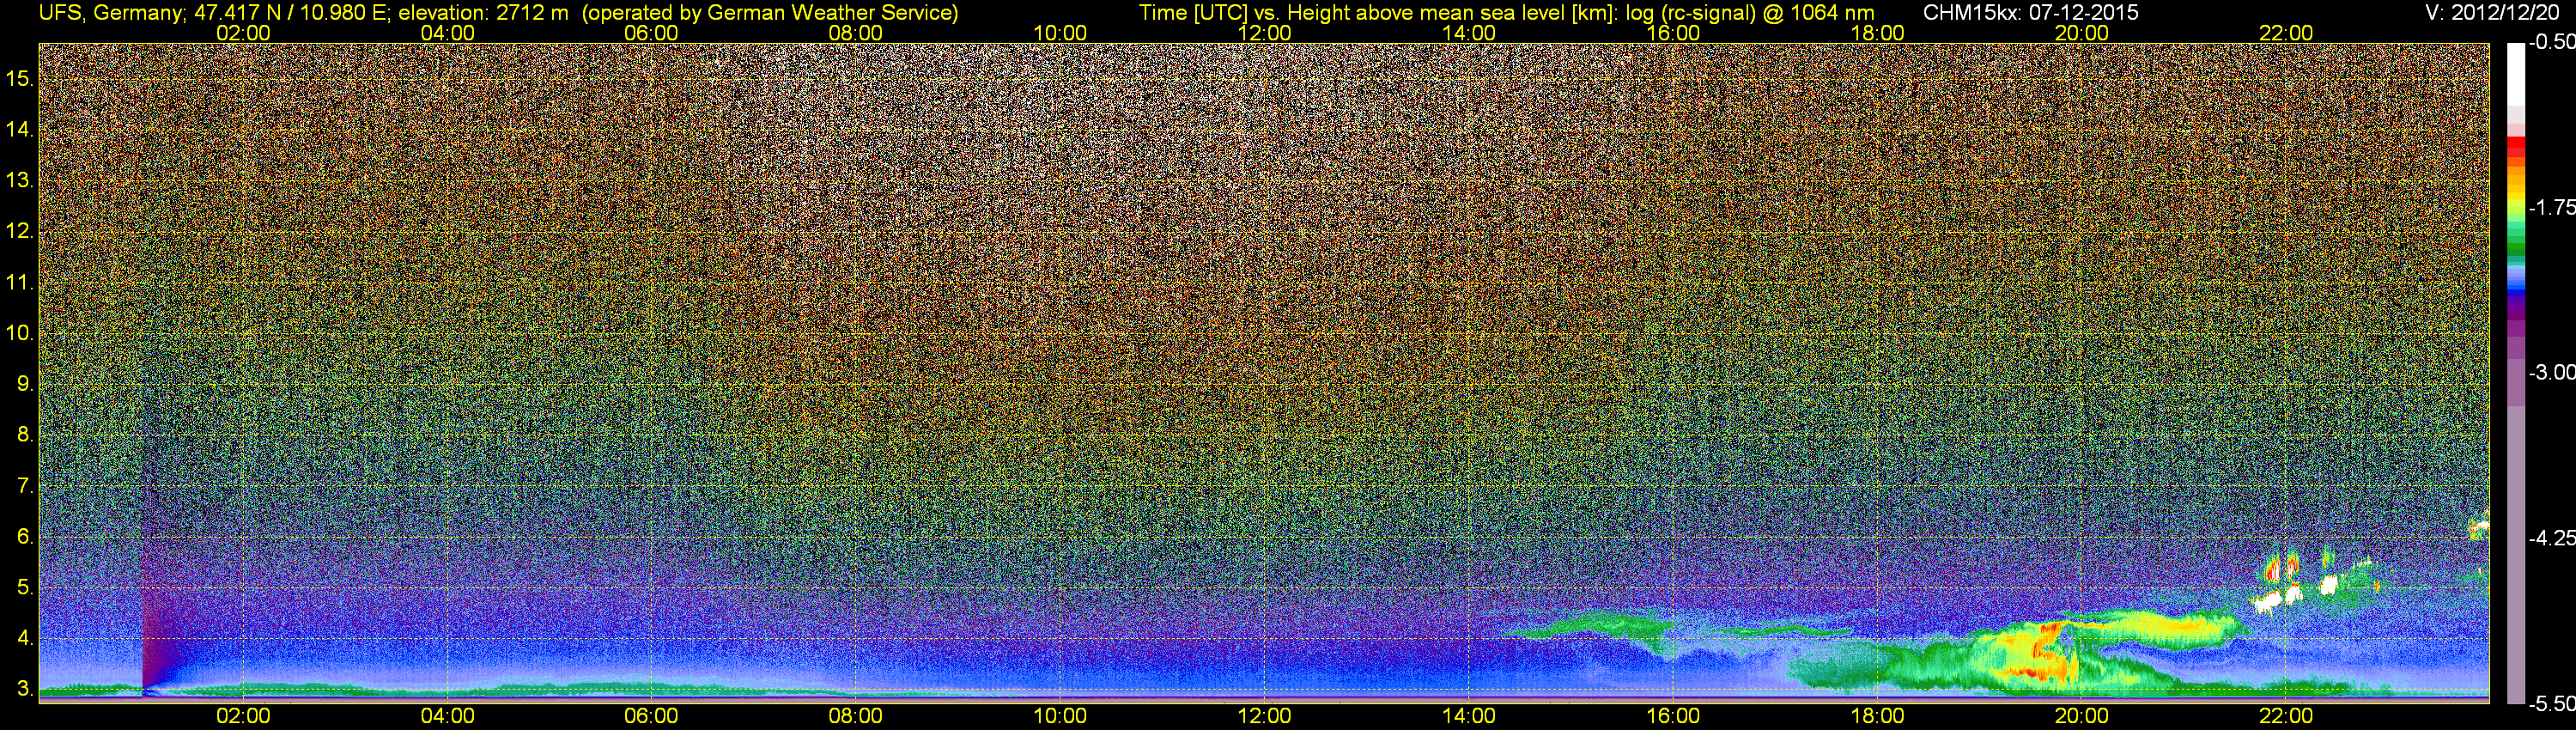Click the 20:00 label on upper time axis
Image resolution: width=2576 pixels, height=730 pixels.
pos(2082,33)
